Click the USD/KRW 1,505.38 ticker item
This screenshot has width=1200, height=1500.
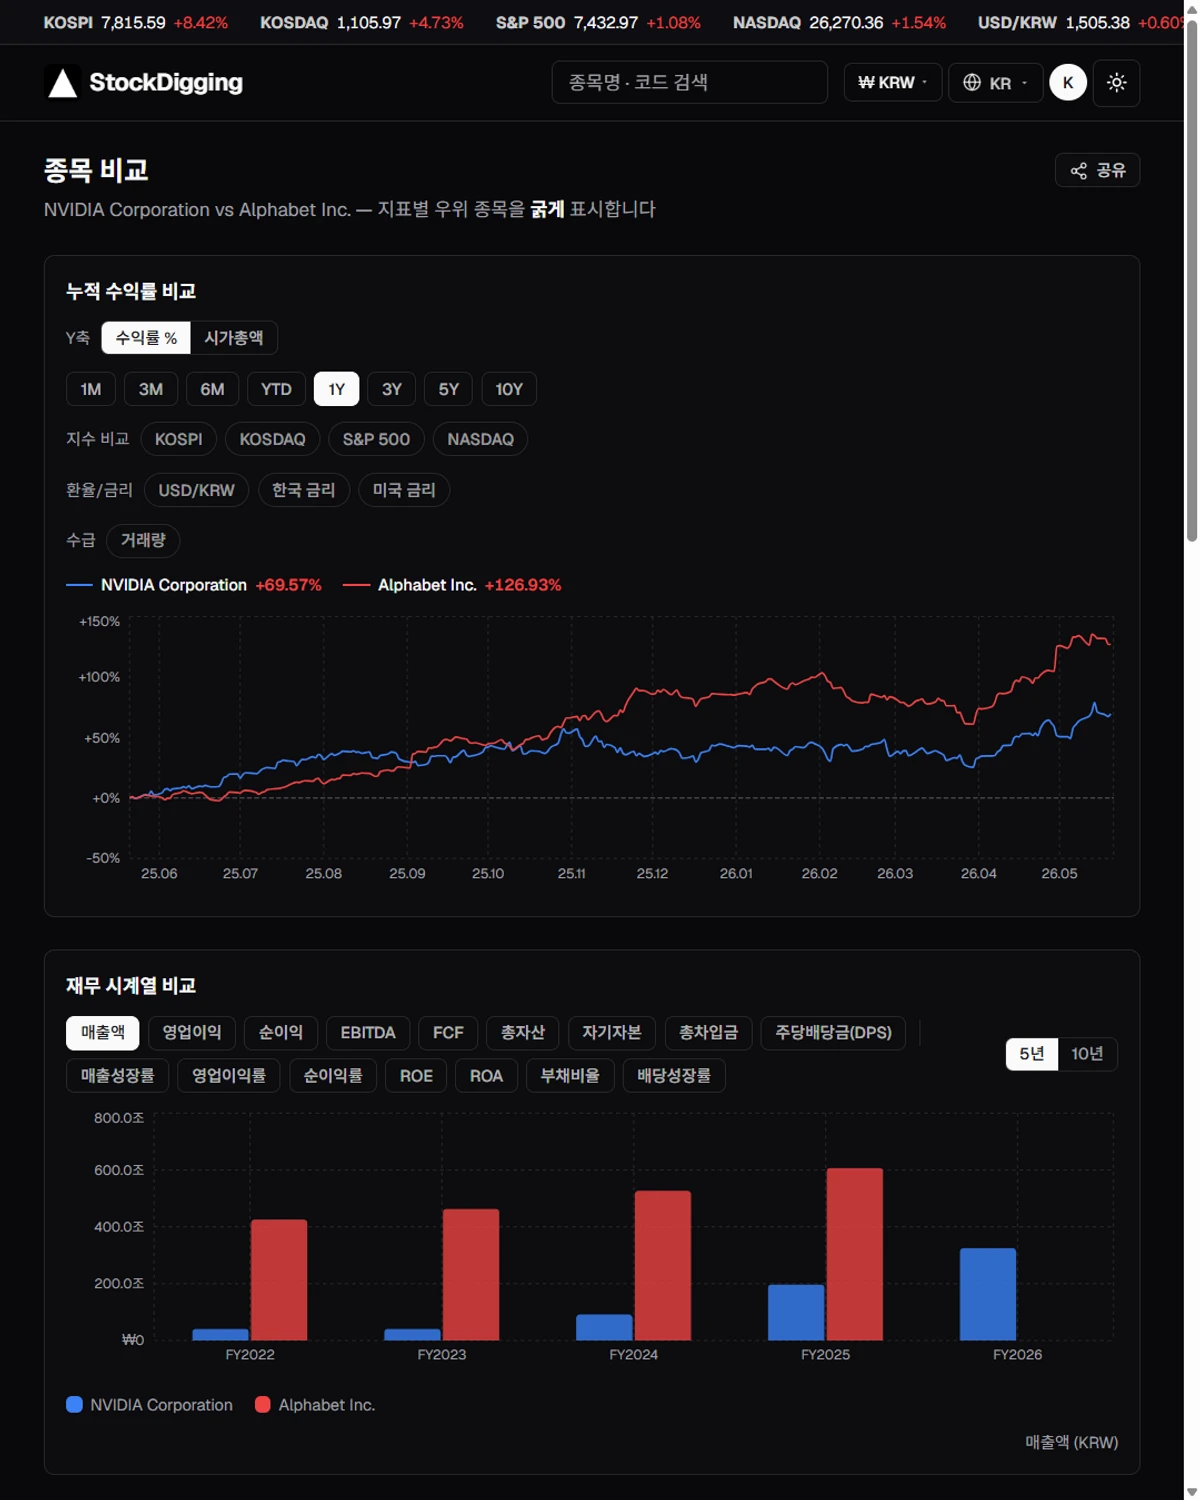click(x=1080, y=22)
